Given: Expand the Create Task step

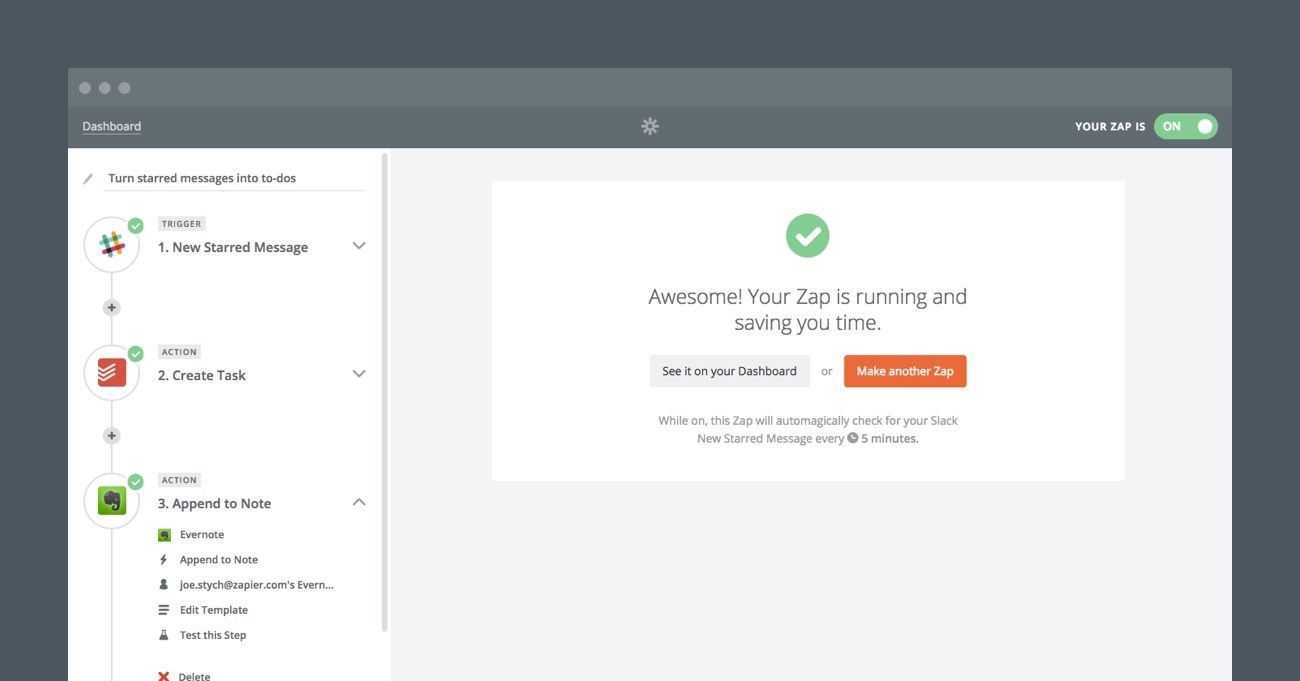Looking at the screenshot, I should 359,374.
